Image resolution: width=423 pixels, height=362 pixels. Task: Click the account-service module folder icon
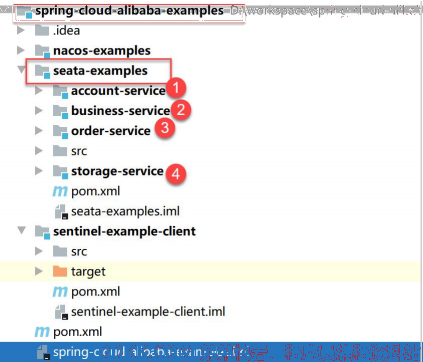point(61,91)
